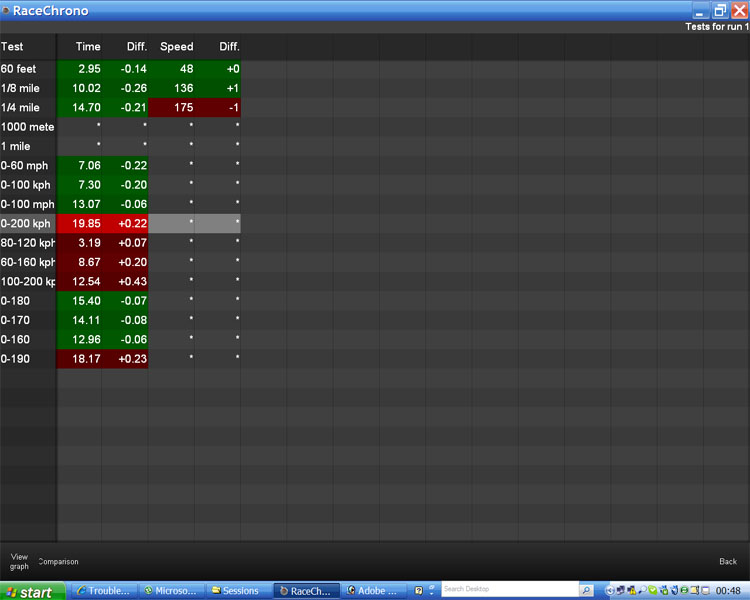Open the Windows Start menu
This screenshot has width=750, height=600.
point(32,591)
